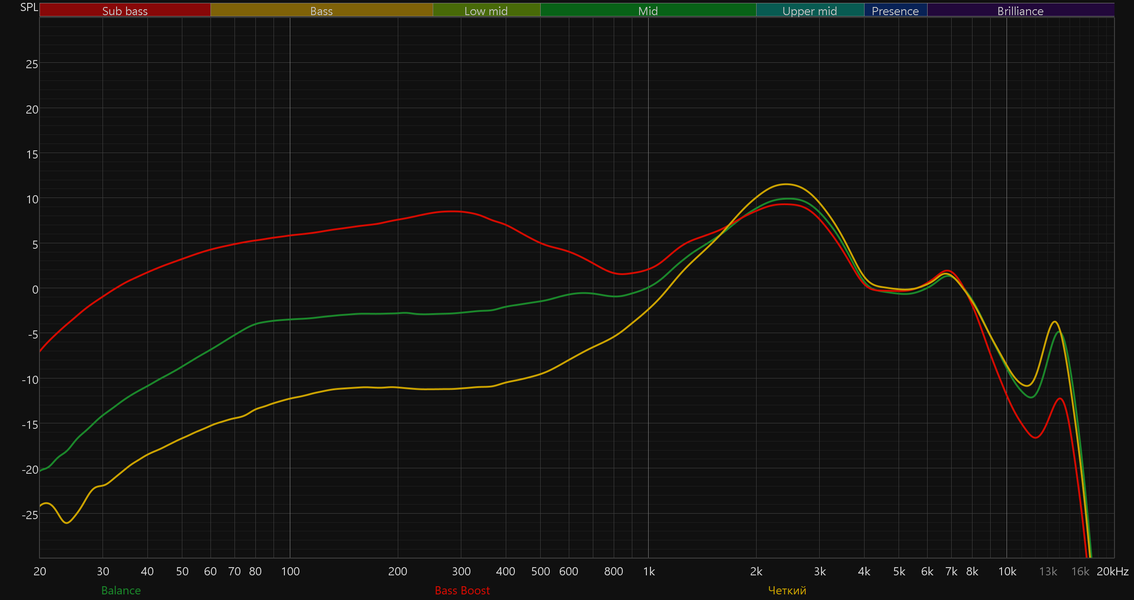This screenshot has width=1134, height=600.
Task: Click the 7k frequency axis label
Action: click(951, 572)
